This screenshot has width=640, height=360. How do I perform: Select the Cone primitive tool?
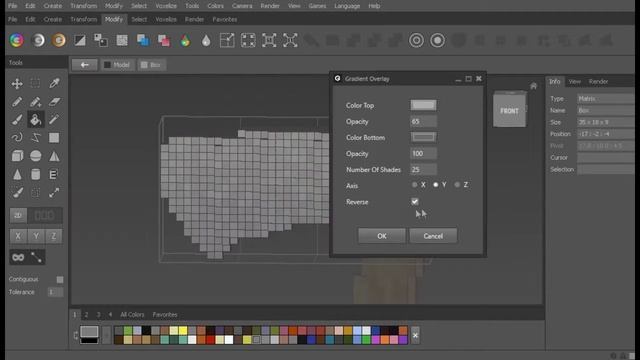tap(17, 174)
